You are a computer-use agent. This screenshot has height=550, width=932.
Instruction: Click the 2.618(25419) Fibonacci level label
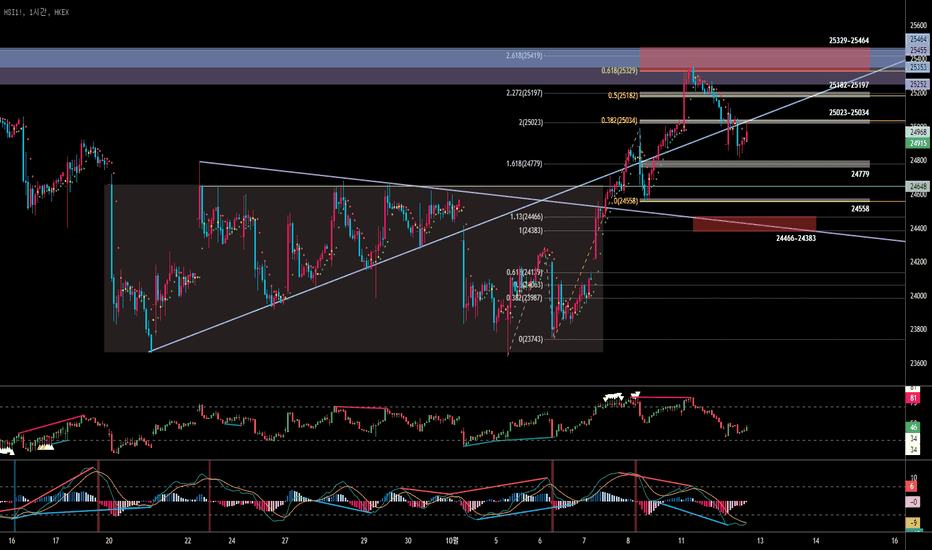tap(524, 55)
